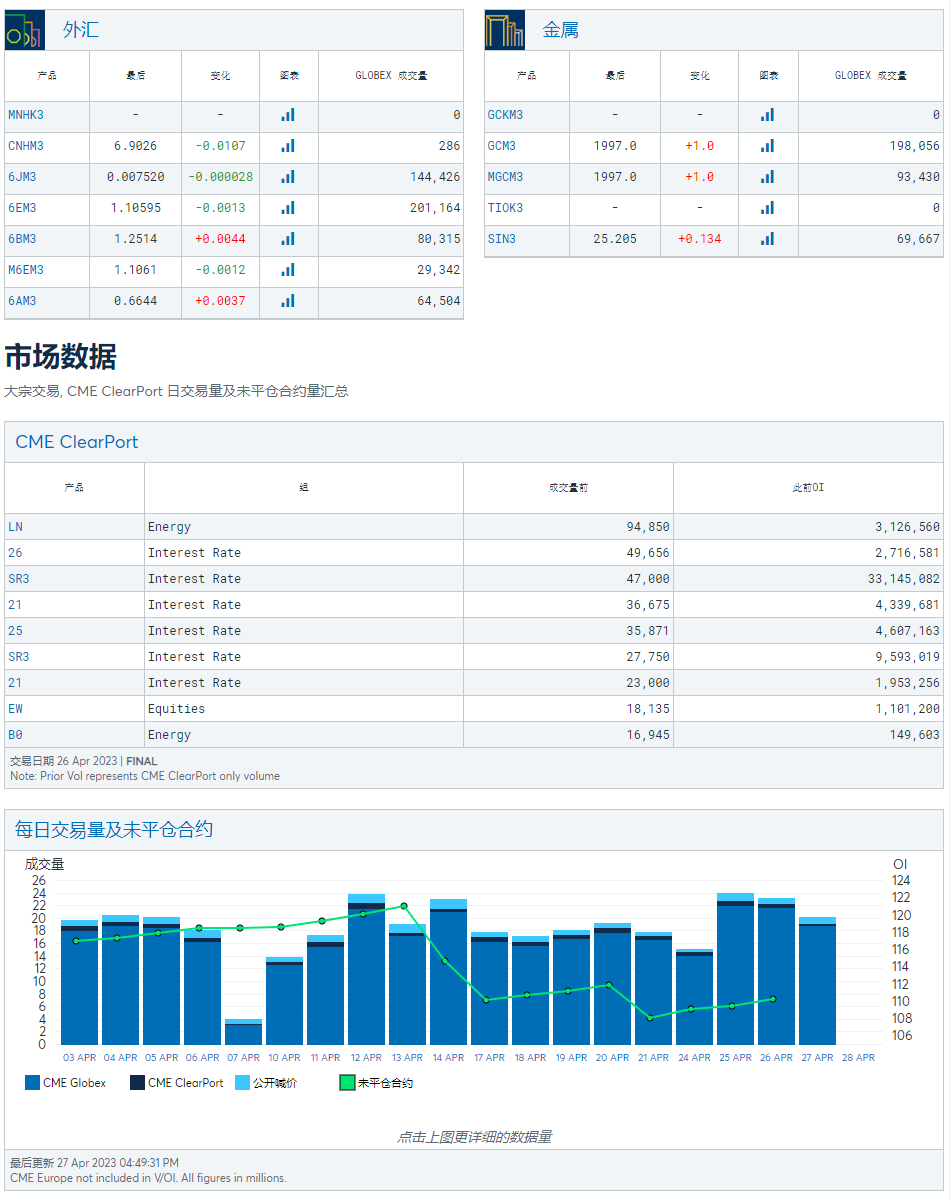The image size is (950, 1200).
Task: Click the 33,145,082 open interest cell
Action: (x=809, y=579)
